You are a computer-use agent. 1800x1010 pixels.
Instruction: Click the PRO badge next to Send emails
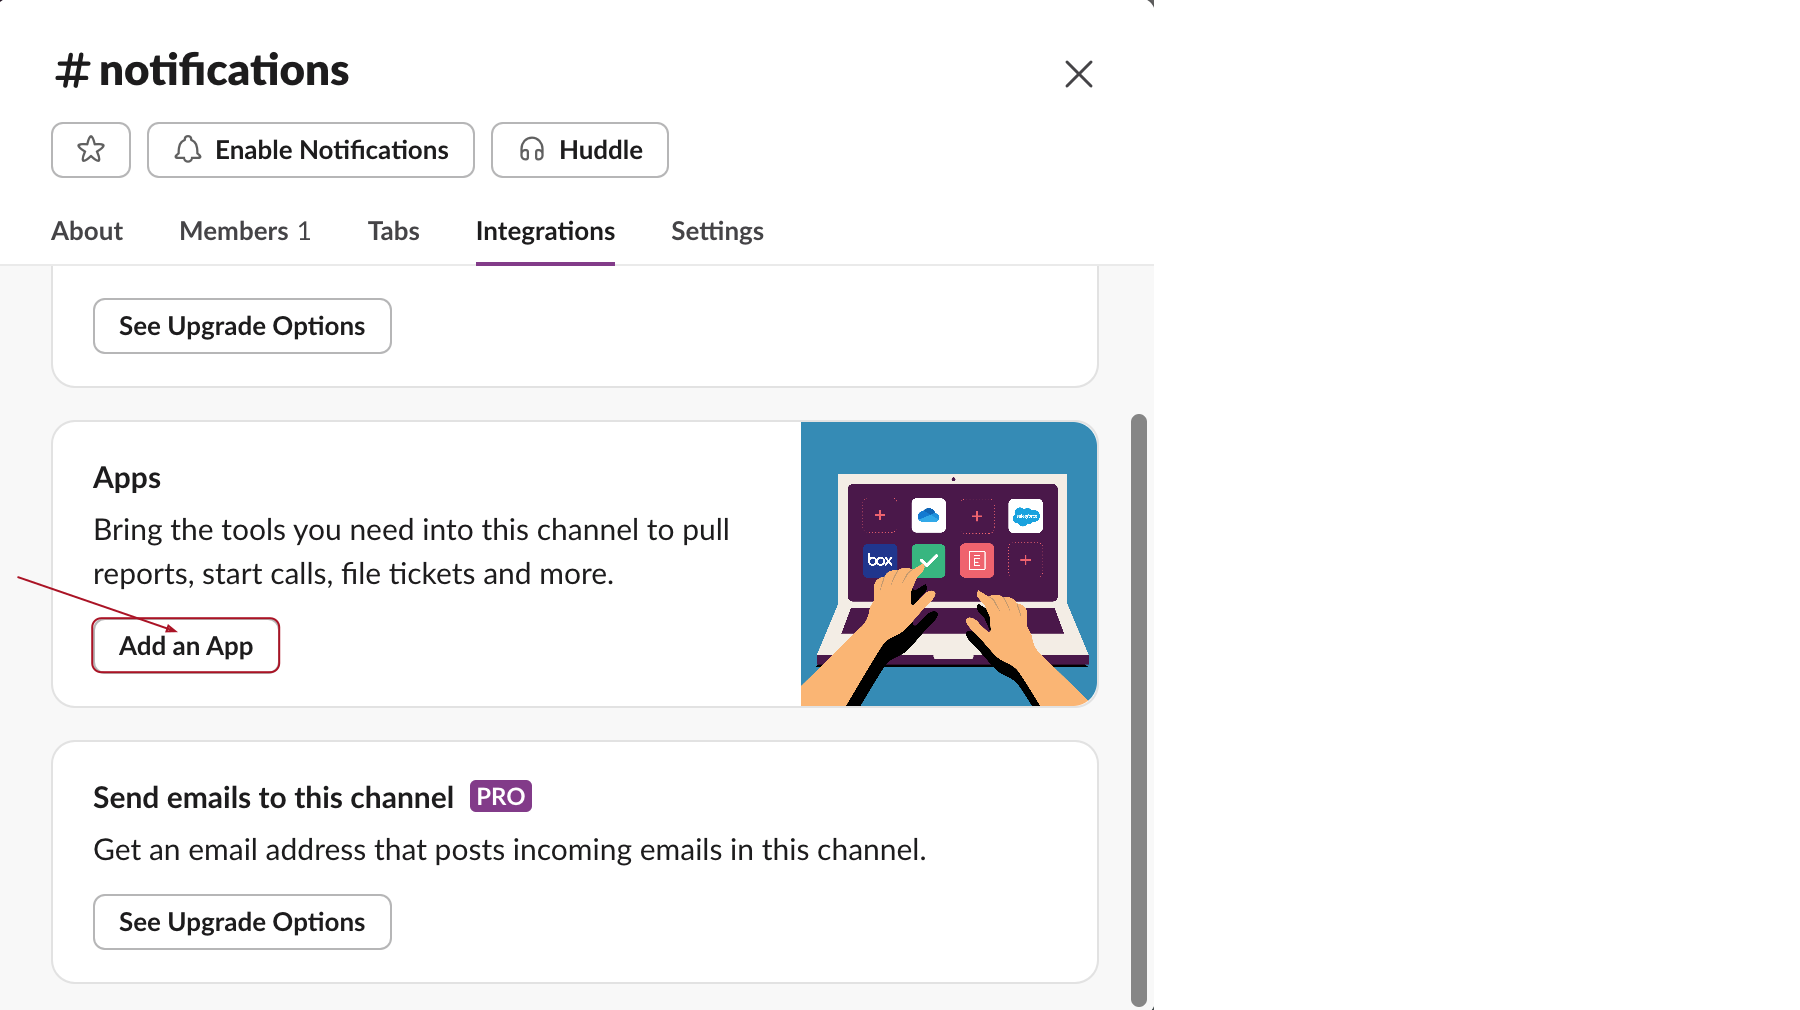coord(501,796)
